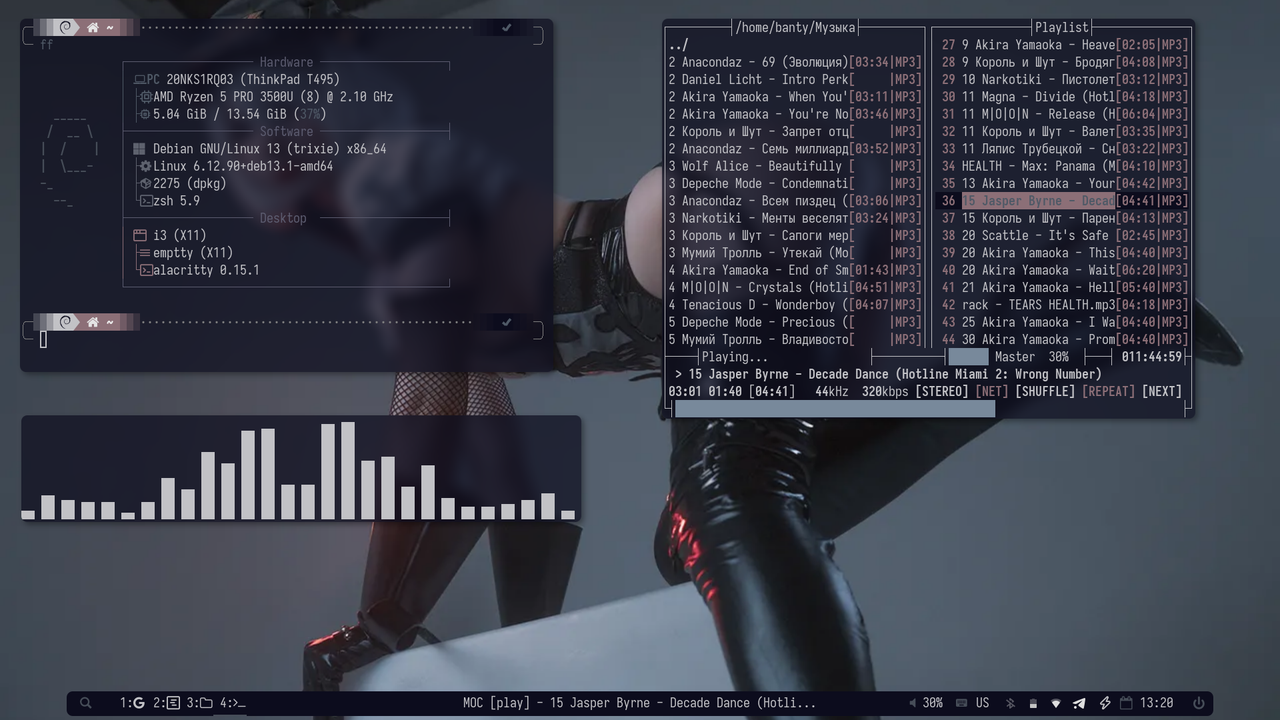Click the package icon beside 2275 (dpkg)
Viewport: 1280px width, 720px height.
(x=146, y=183)
